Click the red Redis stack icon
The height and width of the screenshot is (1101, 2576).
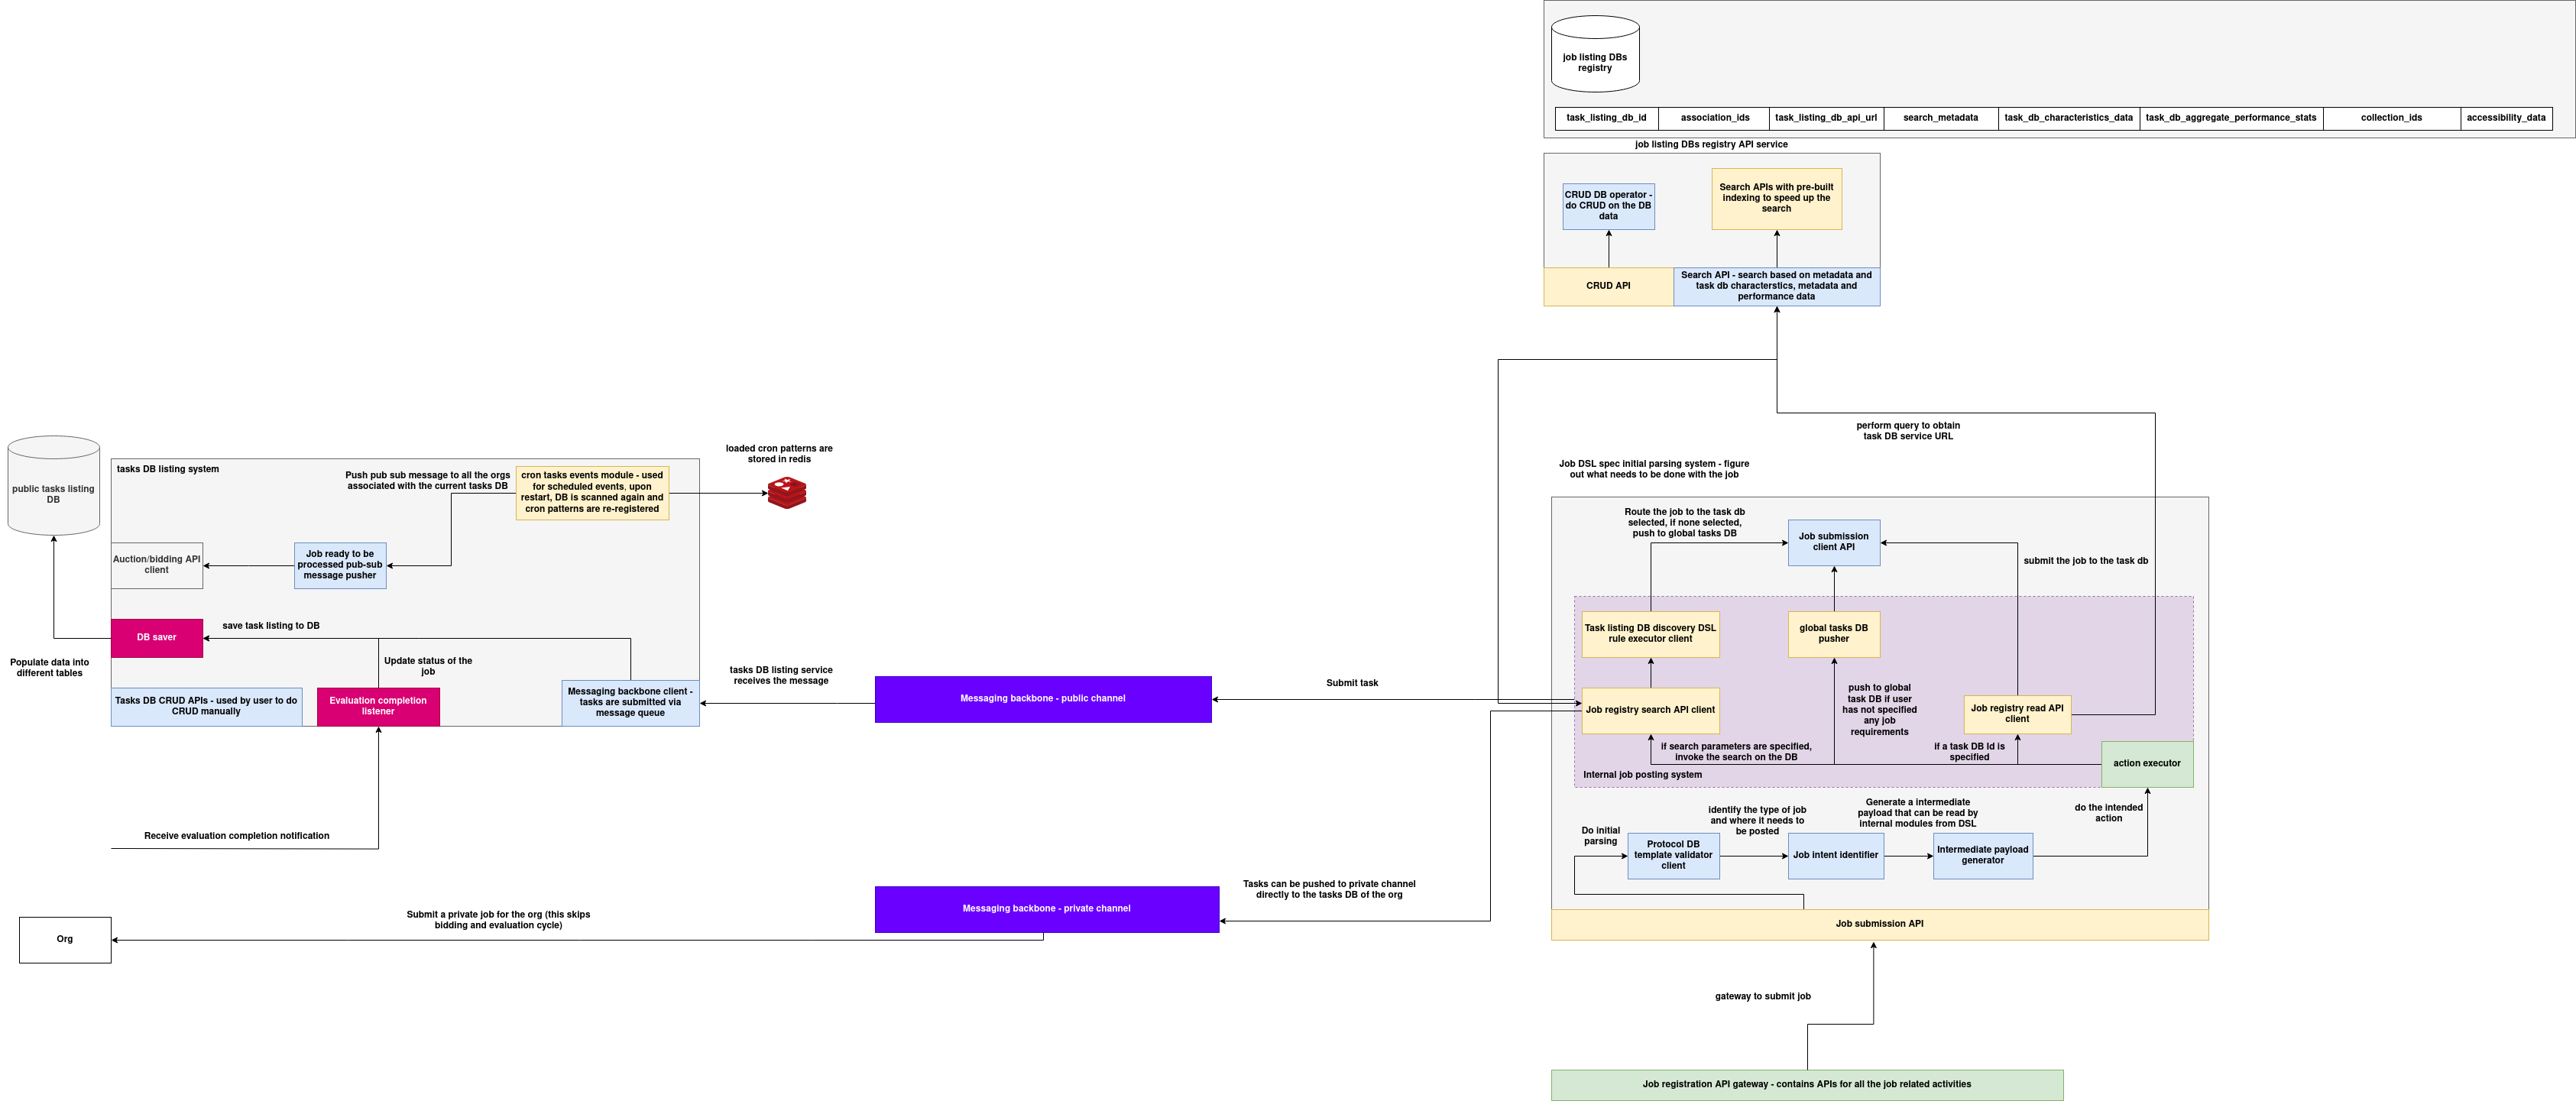click(787, 493)
